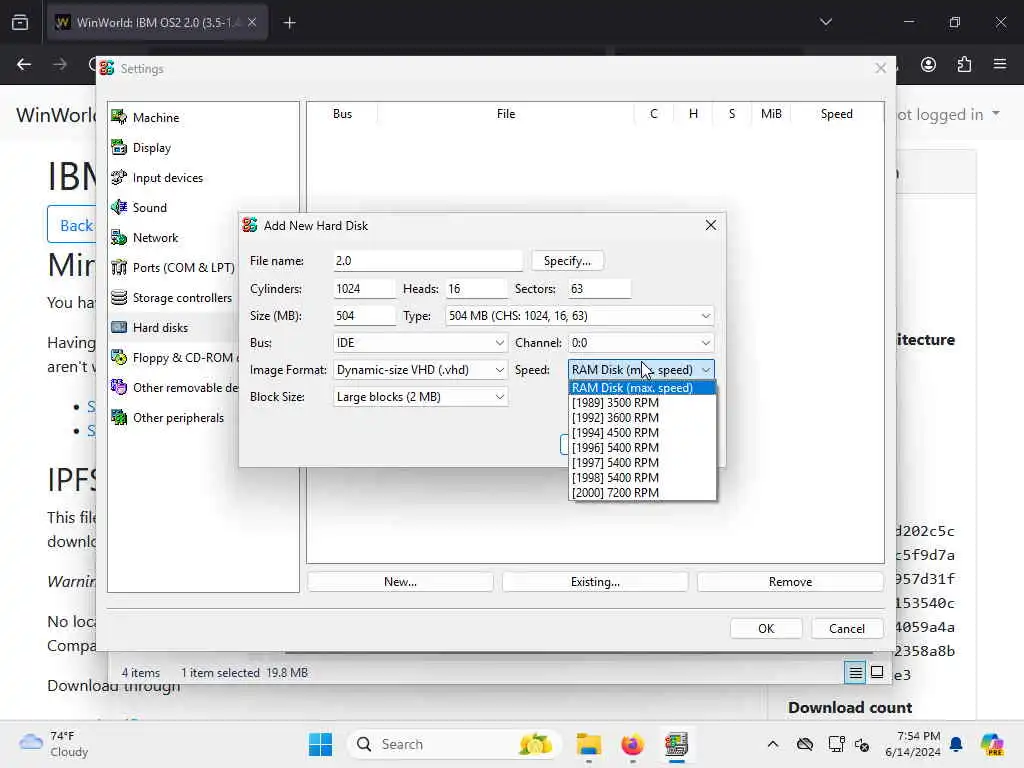
Task: Click the 86Box icon in the taskbar
Action: tap(677, 744)
